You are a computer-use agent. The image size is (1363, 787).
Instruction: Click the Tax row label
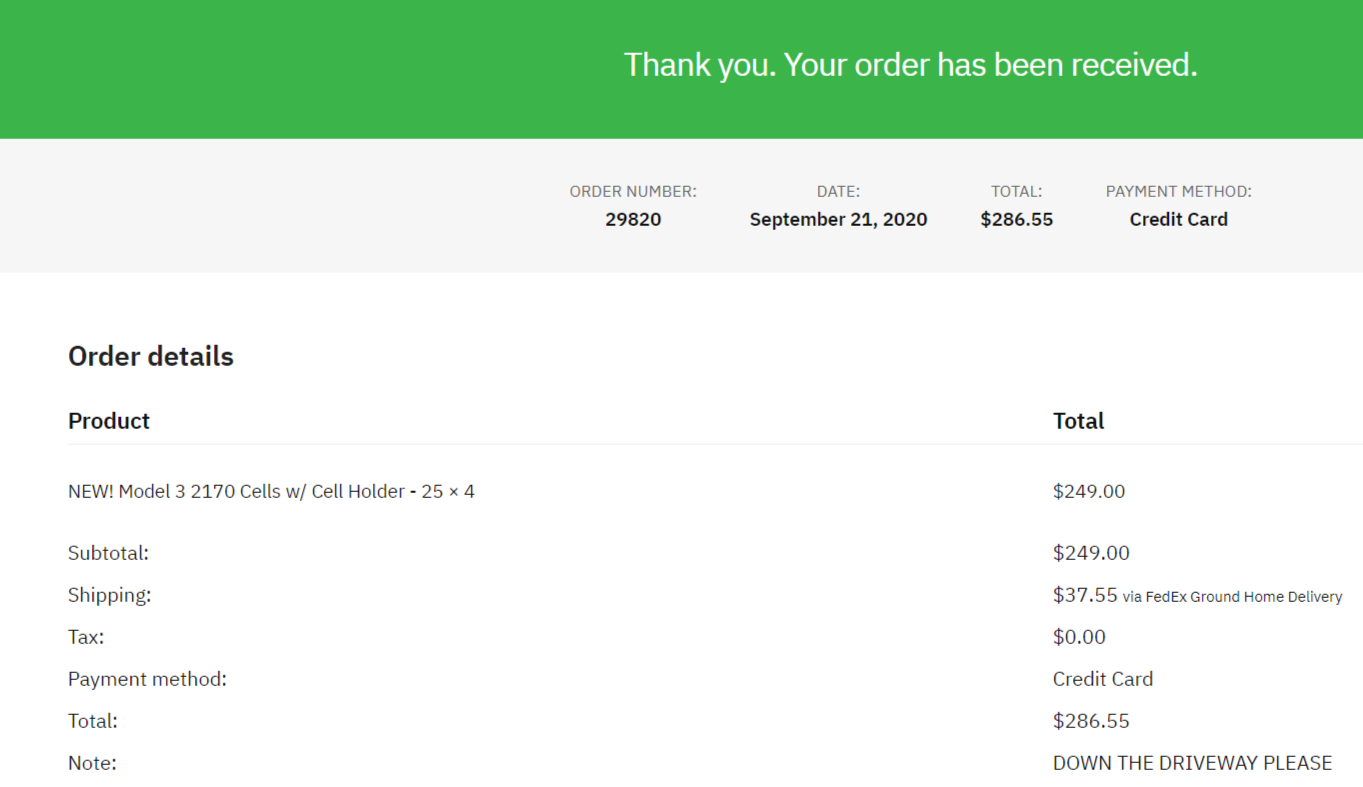point(86,637)
